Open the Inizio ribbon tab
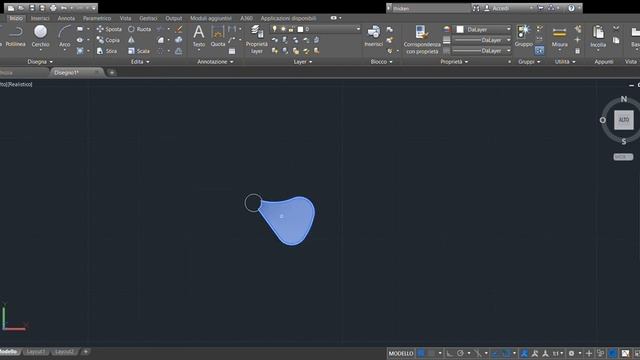The height and width of the screenshot is (360, 640). click(x=16, y=18)
